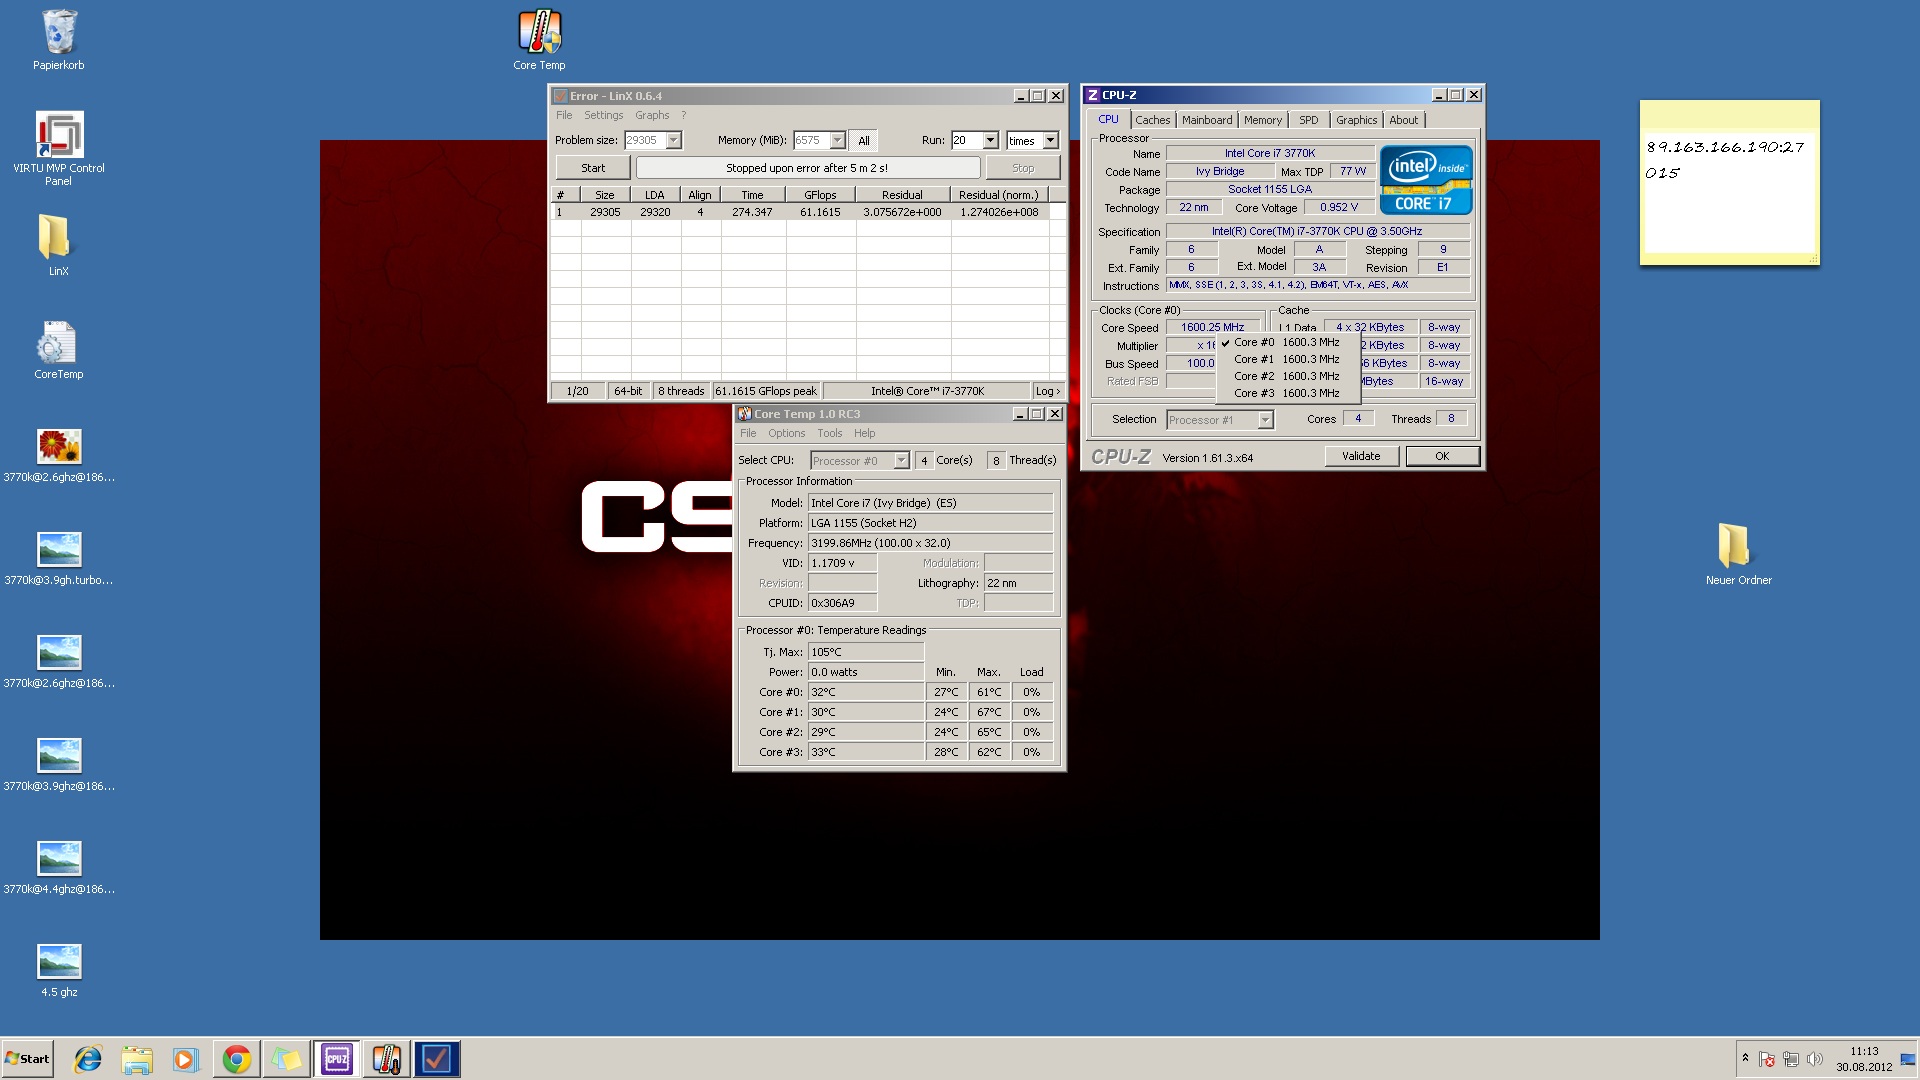Viewport: 1920px width, 1080px height.
Task: Click the Log expander in LinX status bar
Action: [x=1047, y=391]
